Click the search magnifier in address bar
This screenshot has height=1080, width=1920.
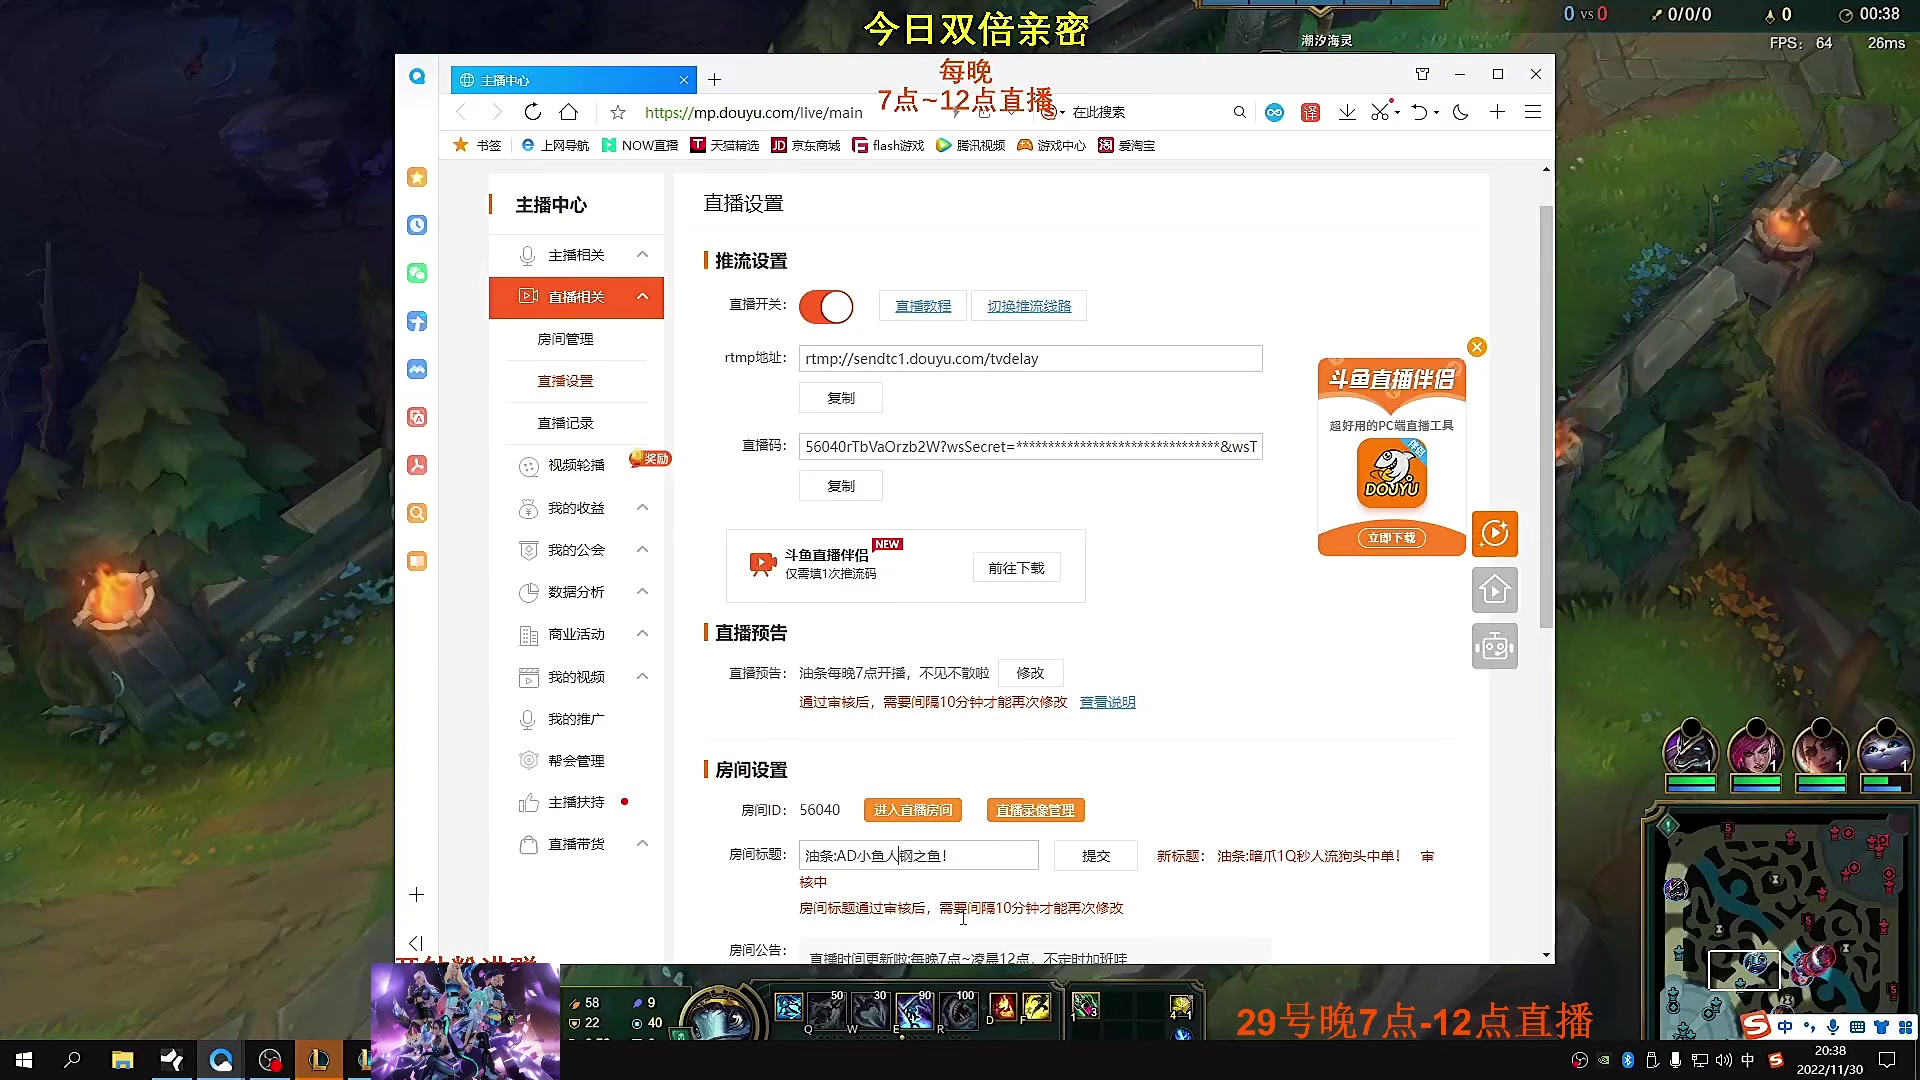[x=1240, y=112]
